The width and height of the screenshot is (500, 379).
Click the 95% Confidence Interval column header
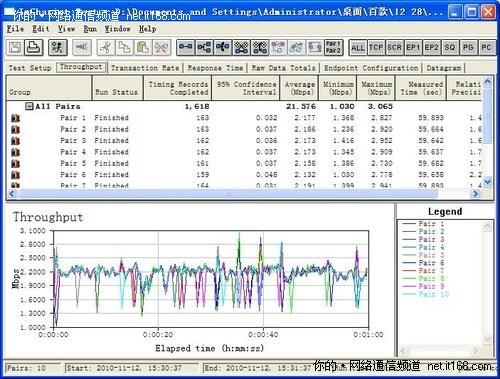(246, 88)
